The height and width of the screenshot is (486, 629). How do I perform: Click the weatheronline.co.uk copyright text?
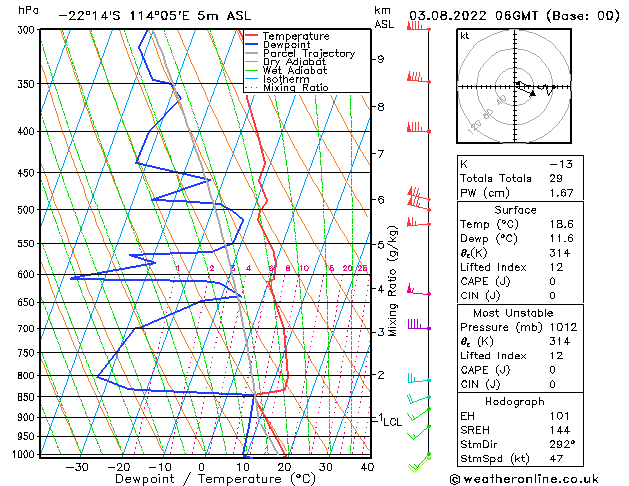tap(524, 479)
